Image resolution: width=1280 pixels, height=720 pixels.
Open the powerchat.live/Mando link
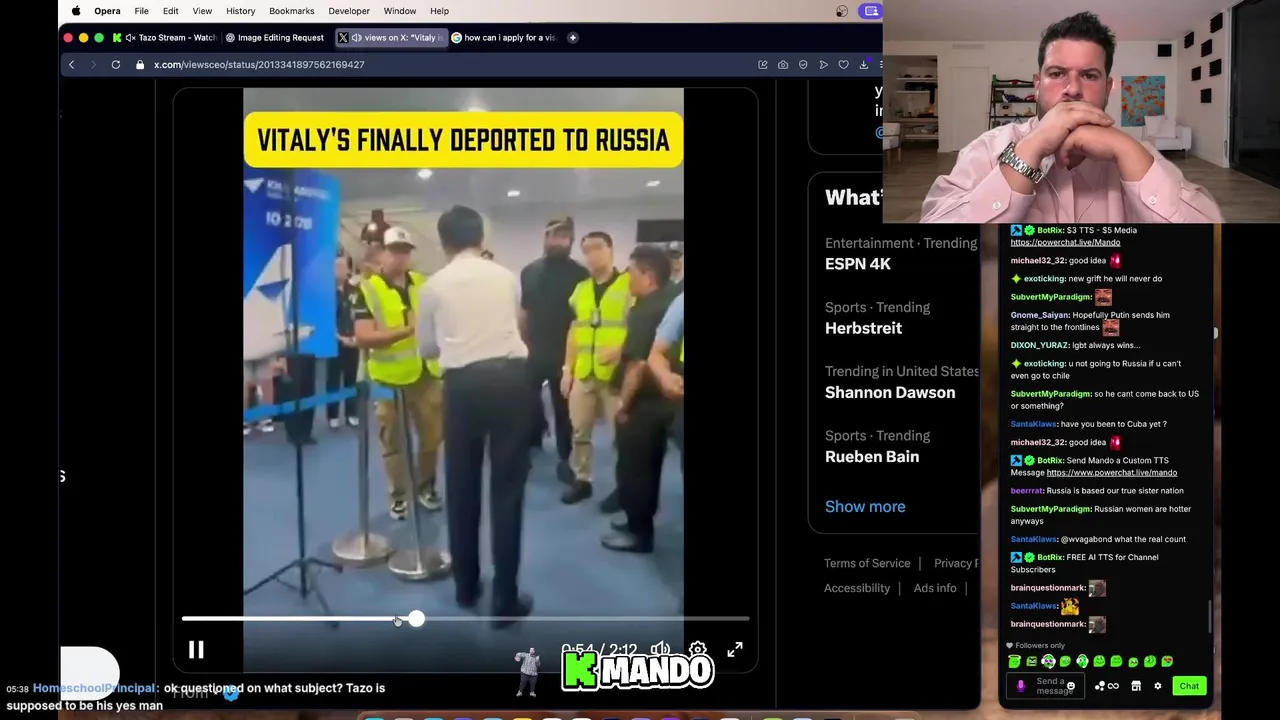pyautogui.click(x=1065, y=242)
